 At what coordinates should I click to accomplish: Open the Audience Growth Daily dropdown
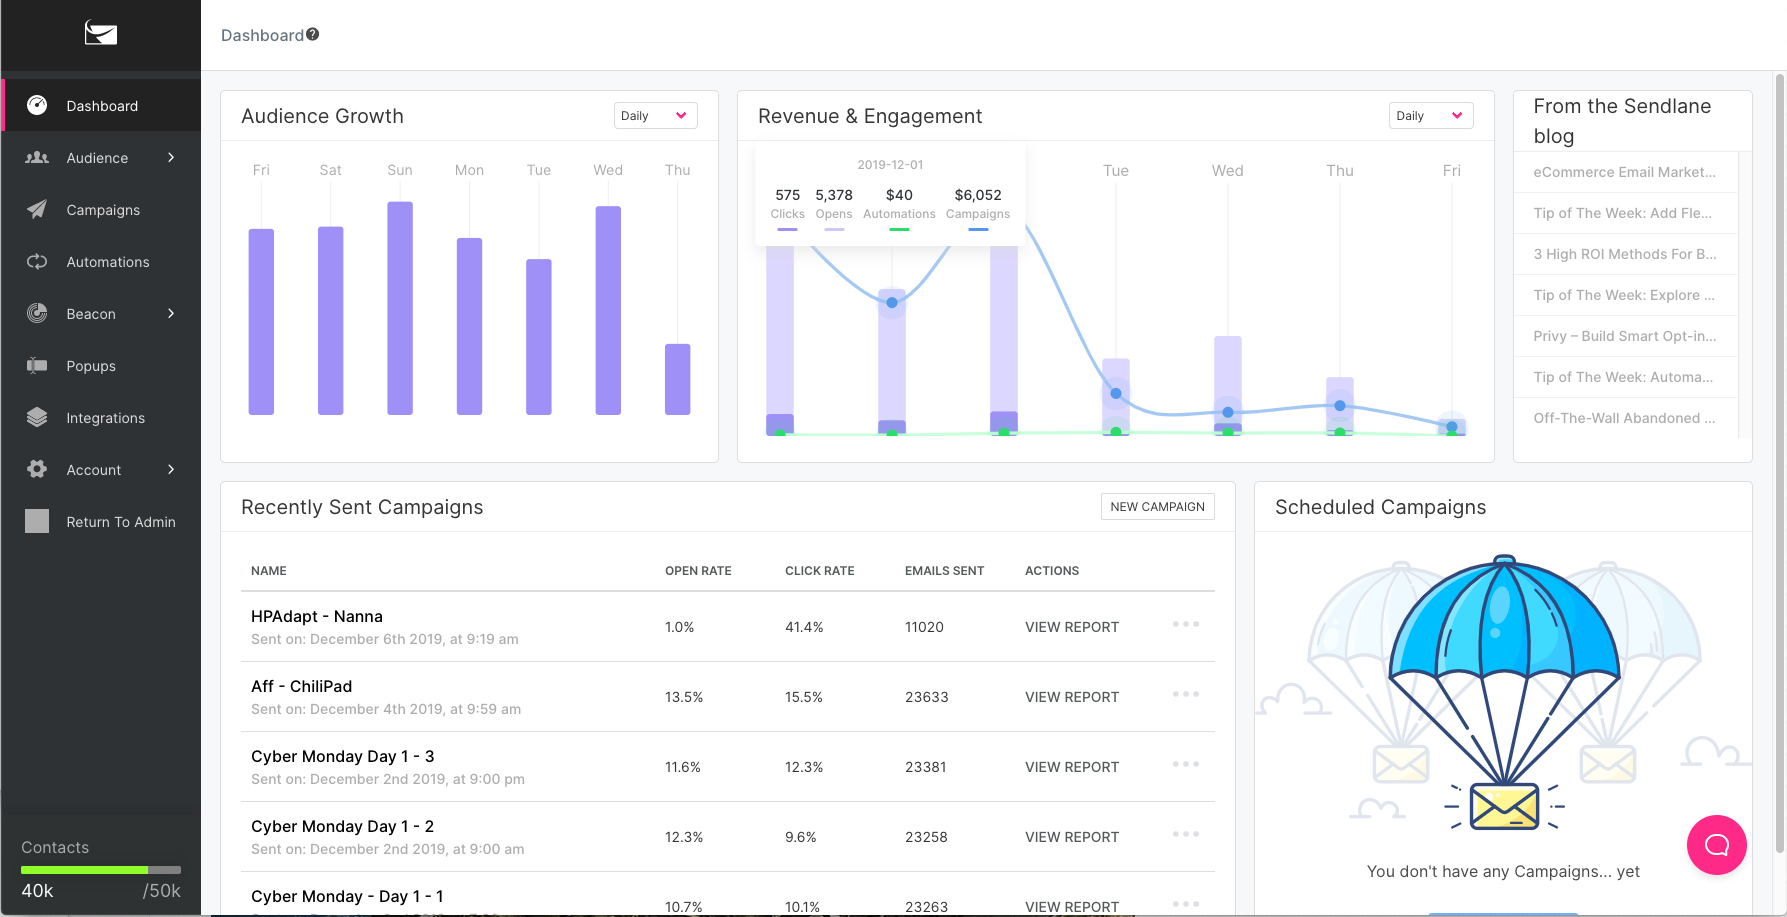tap(655, 116)
